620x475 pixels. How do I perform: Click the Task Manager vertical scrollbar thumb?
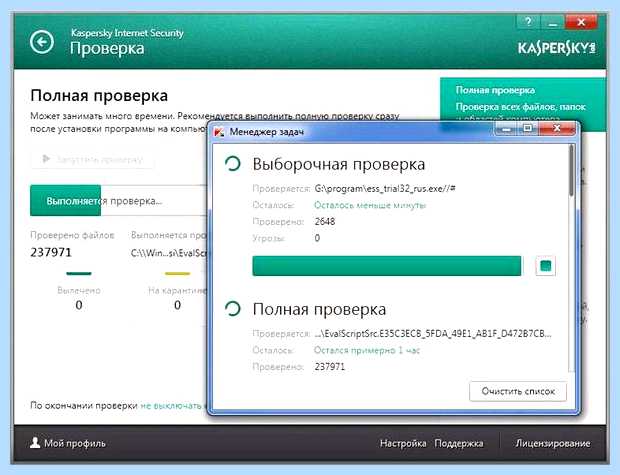(x=571, y=170)
